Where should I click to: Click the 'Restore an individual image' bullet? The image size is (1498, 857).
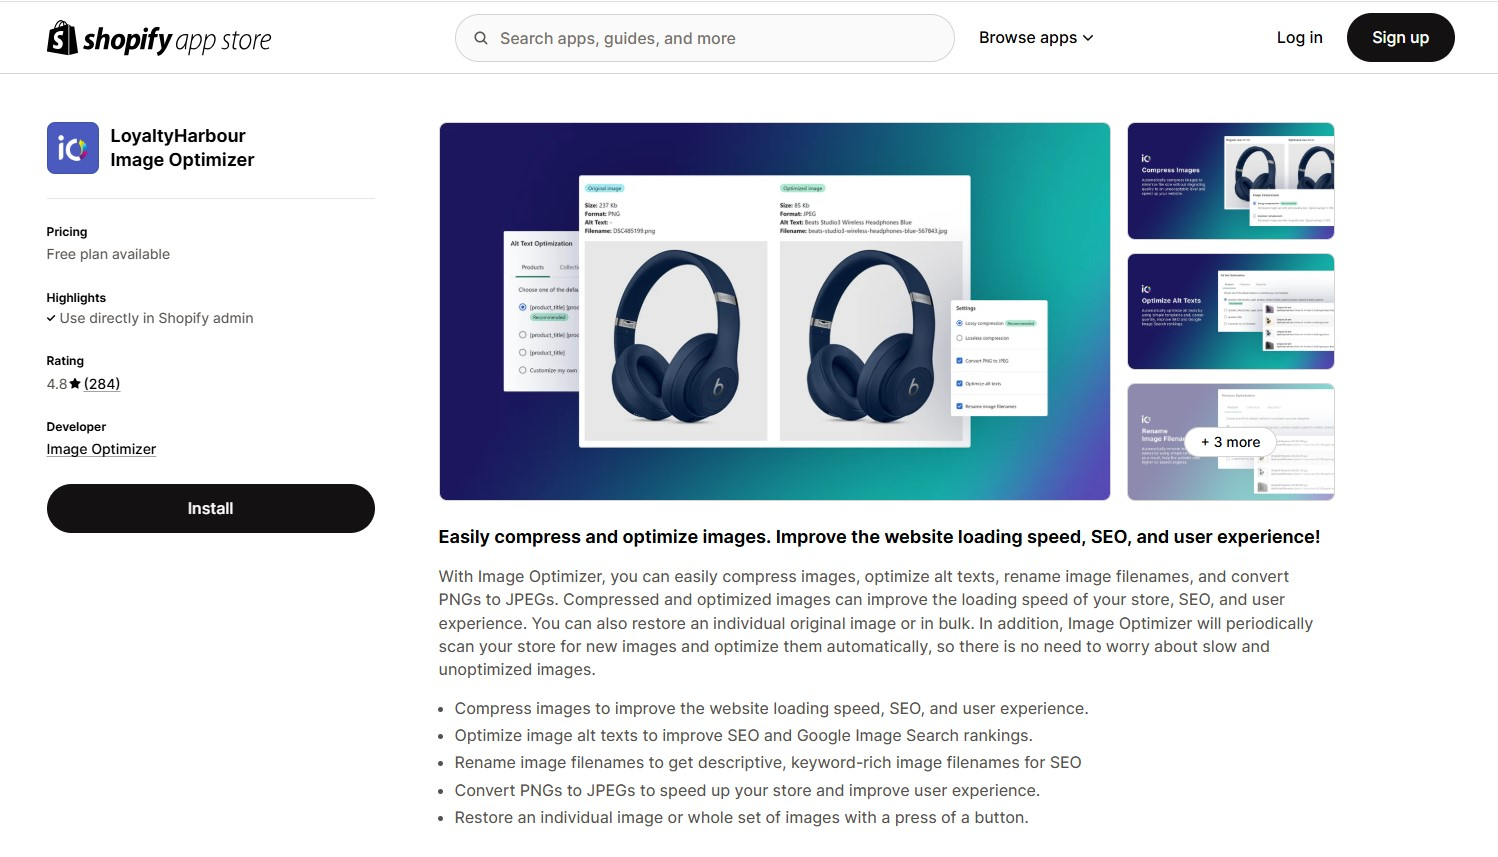coord(741,817)
